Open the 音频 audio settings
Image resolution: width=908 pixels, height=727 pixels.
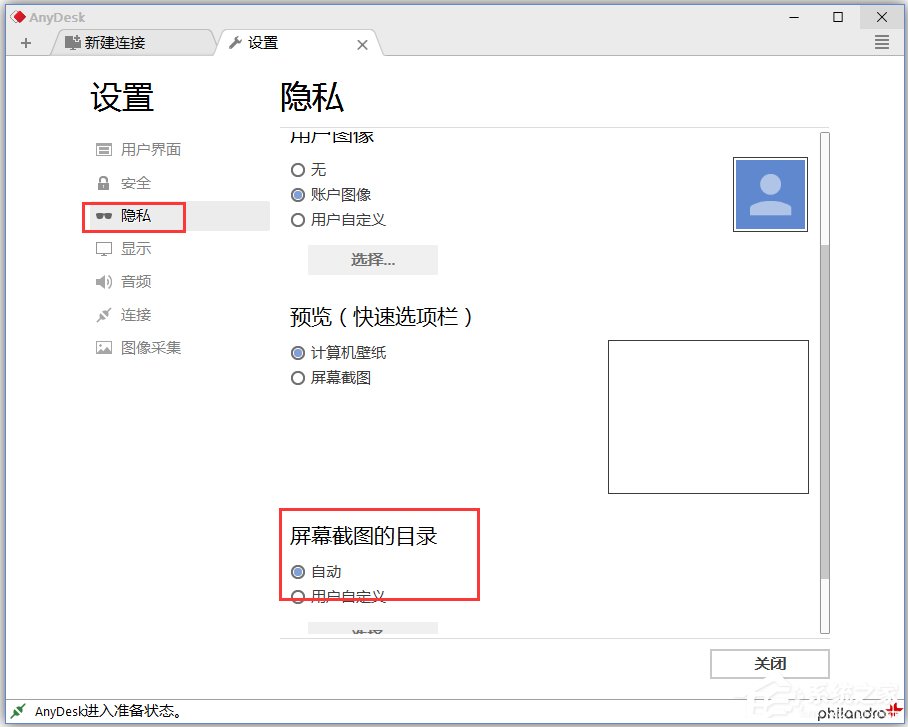click(131, 281)
